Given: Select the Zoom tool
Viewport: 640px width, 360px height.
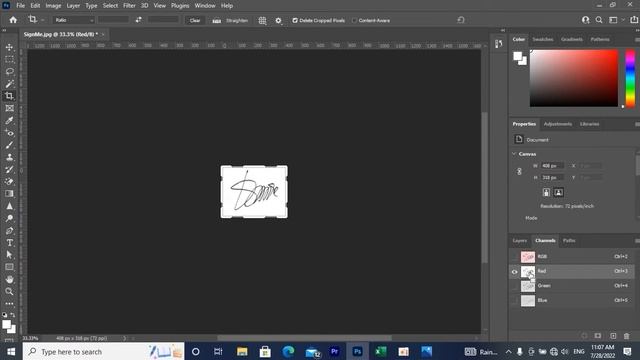Looking at the screenshot, I should pos(9,291).
